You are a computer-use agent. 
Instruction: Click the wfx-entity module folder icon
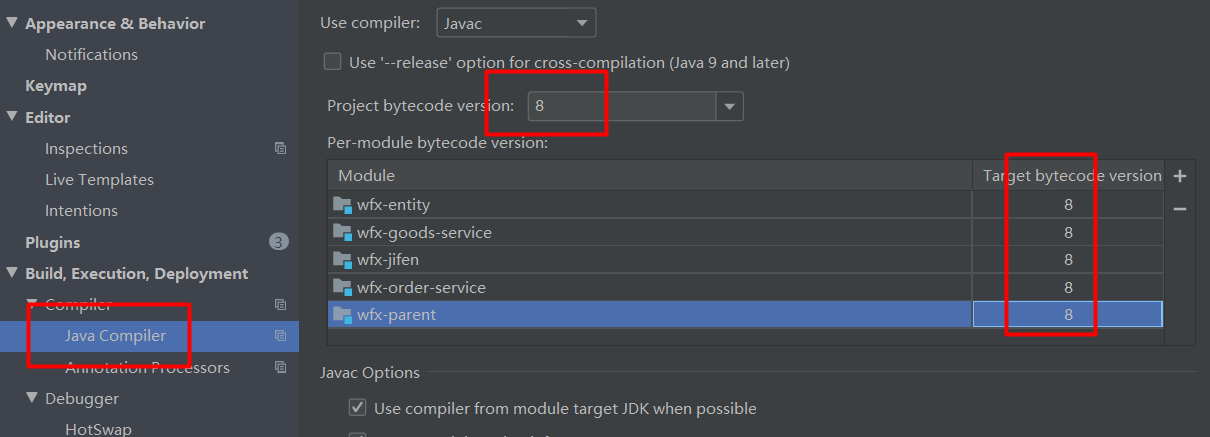(342, 205)
